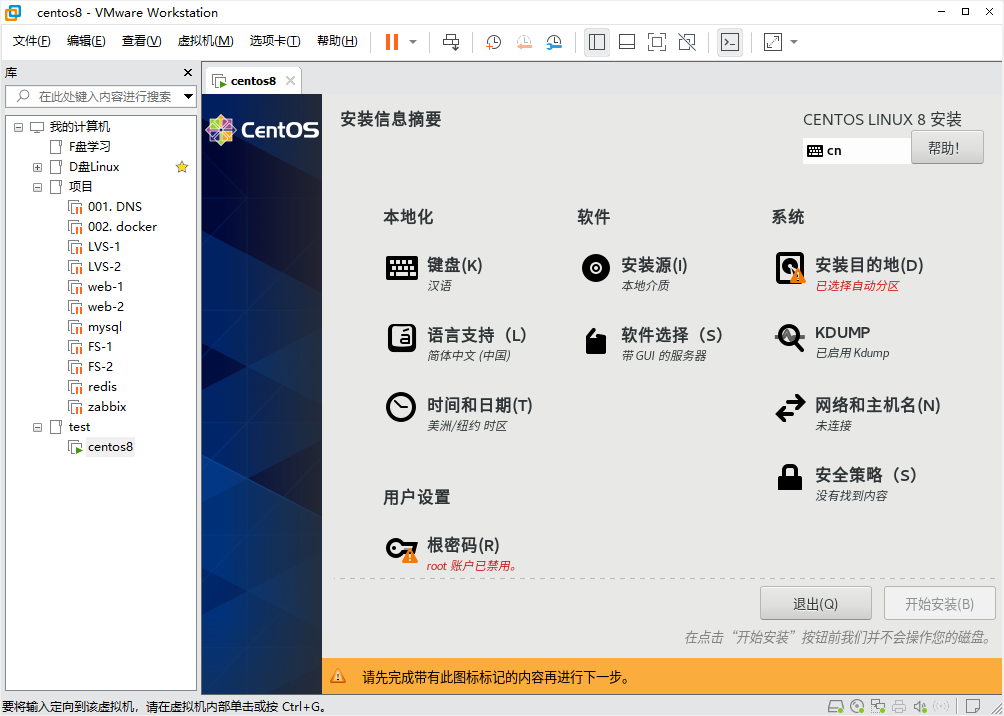Image resolution: width=1004 pixels, height=716 pixels.
Task: Open the 安全策略 (S) lock icon
Action: pyautogui.click(x=789, y=477)
